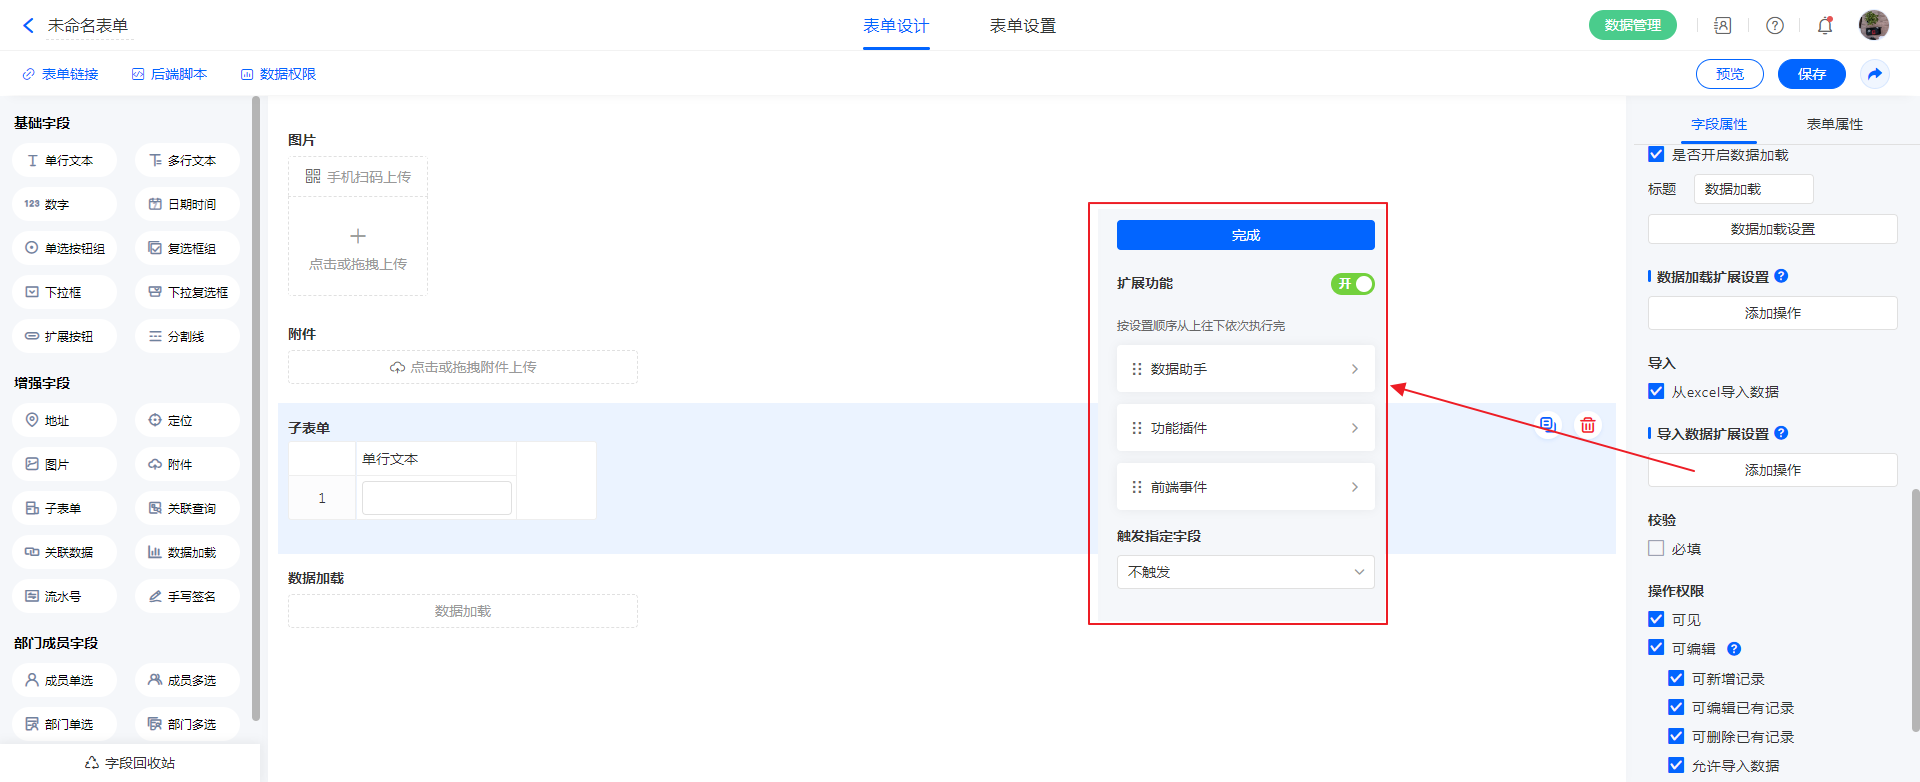Switch to the 表单属性 tab
This screenshot has height=782, width=1920.
click(x=1834, y=124)
